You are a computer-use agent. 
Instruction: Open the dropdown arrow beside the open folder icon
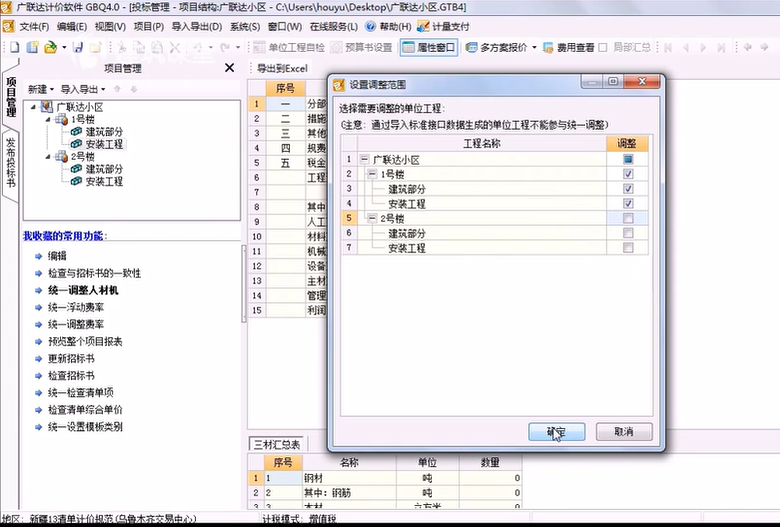point(64,47)
